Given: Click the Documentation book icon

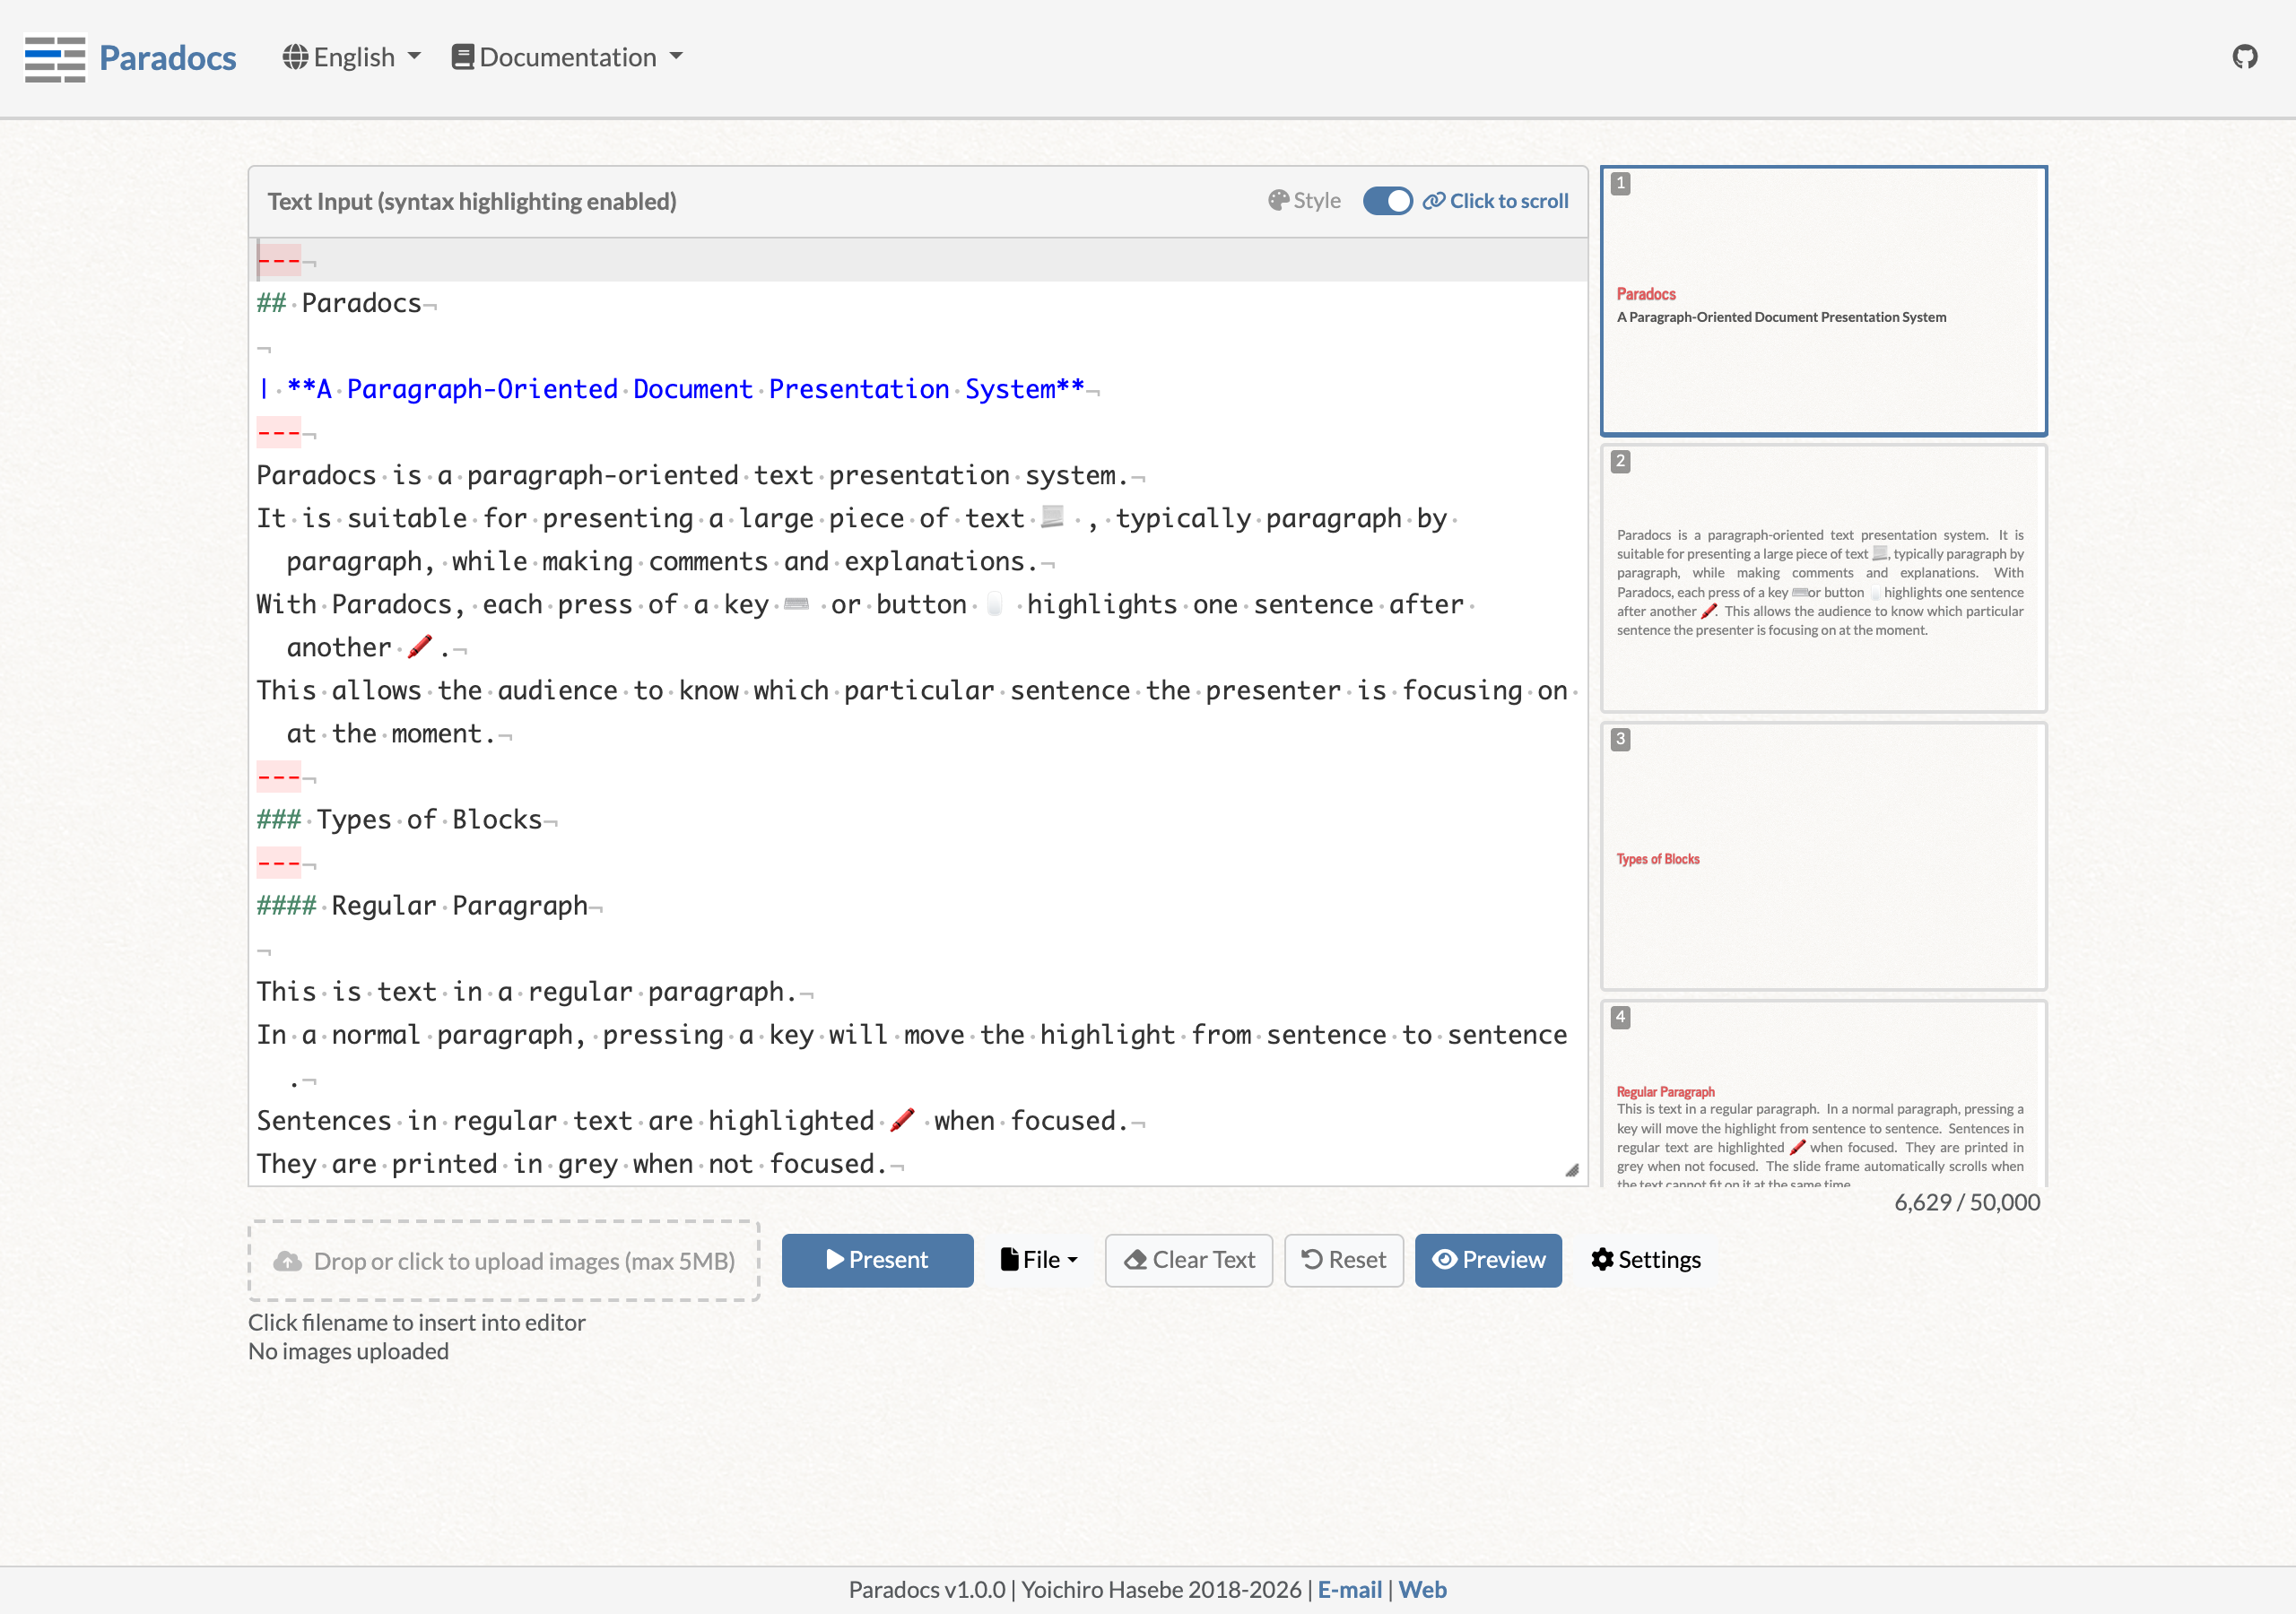Looking at the screenshot, I should (462, 57).
